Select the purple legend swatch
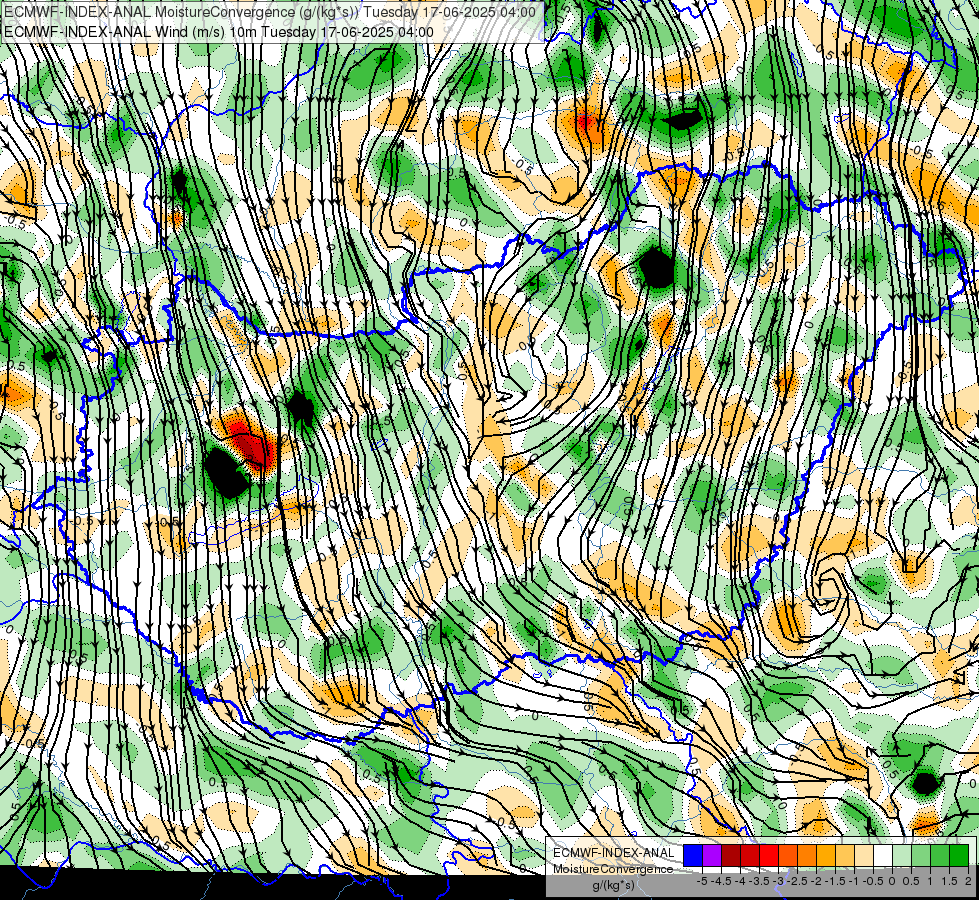979x900 pixels. tap(712, 855)
